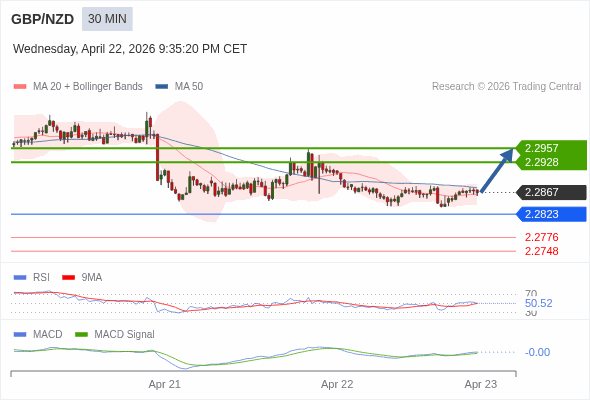Click the MA 20 + Bollinger Bands swatch
Viewport: 590px width, 400px height.
(x=20, y=87)
